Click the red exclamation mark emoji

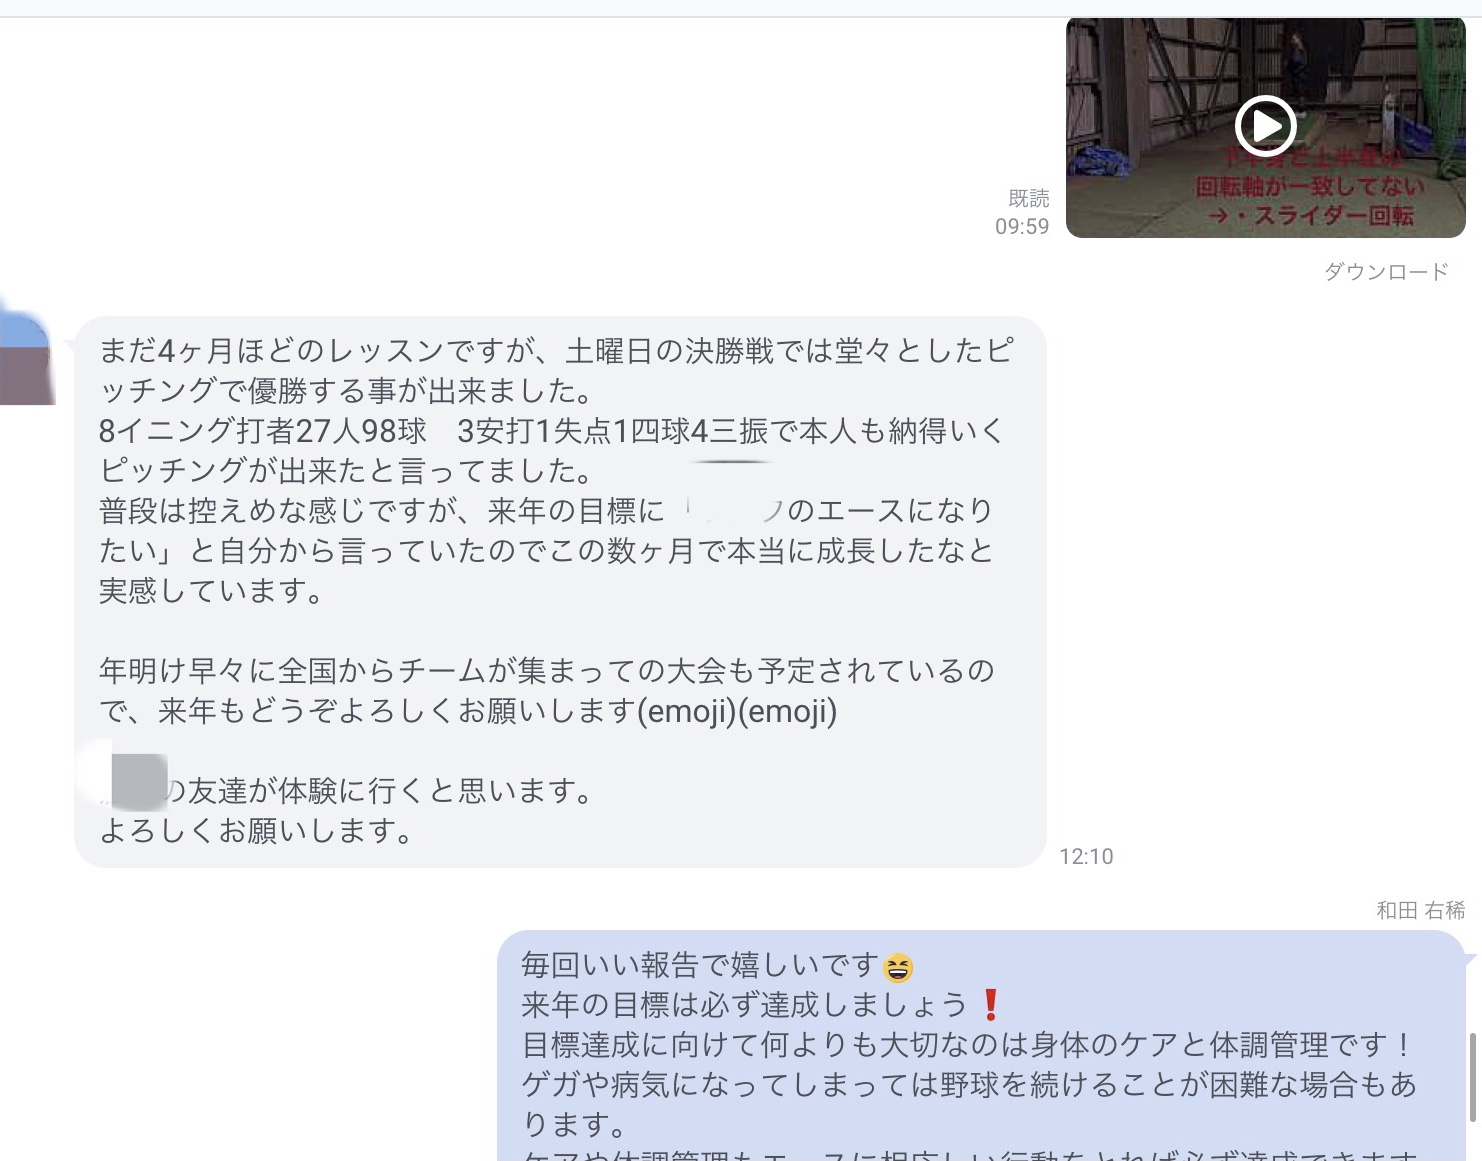pos(991,1005)
